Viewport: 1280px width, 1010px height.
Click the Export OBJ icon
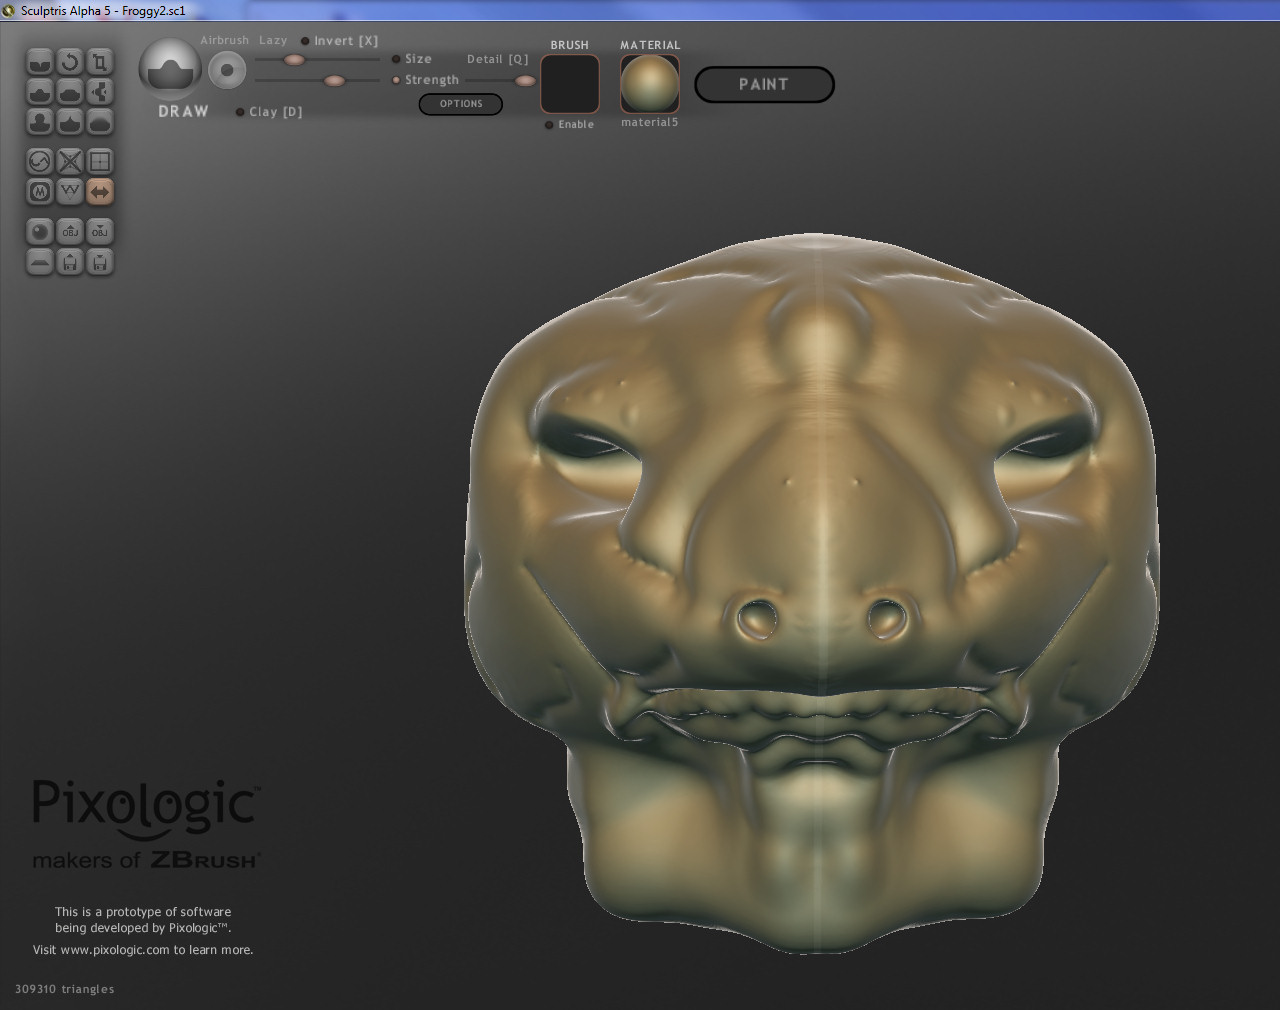(100, 231)
